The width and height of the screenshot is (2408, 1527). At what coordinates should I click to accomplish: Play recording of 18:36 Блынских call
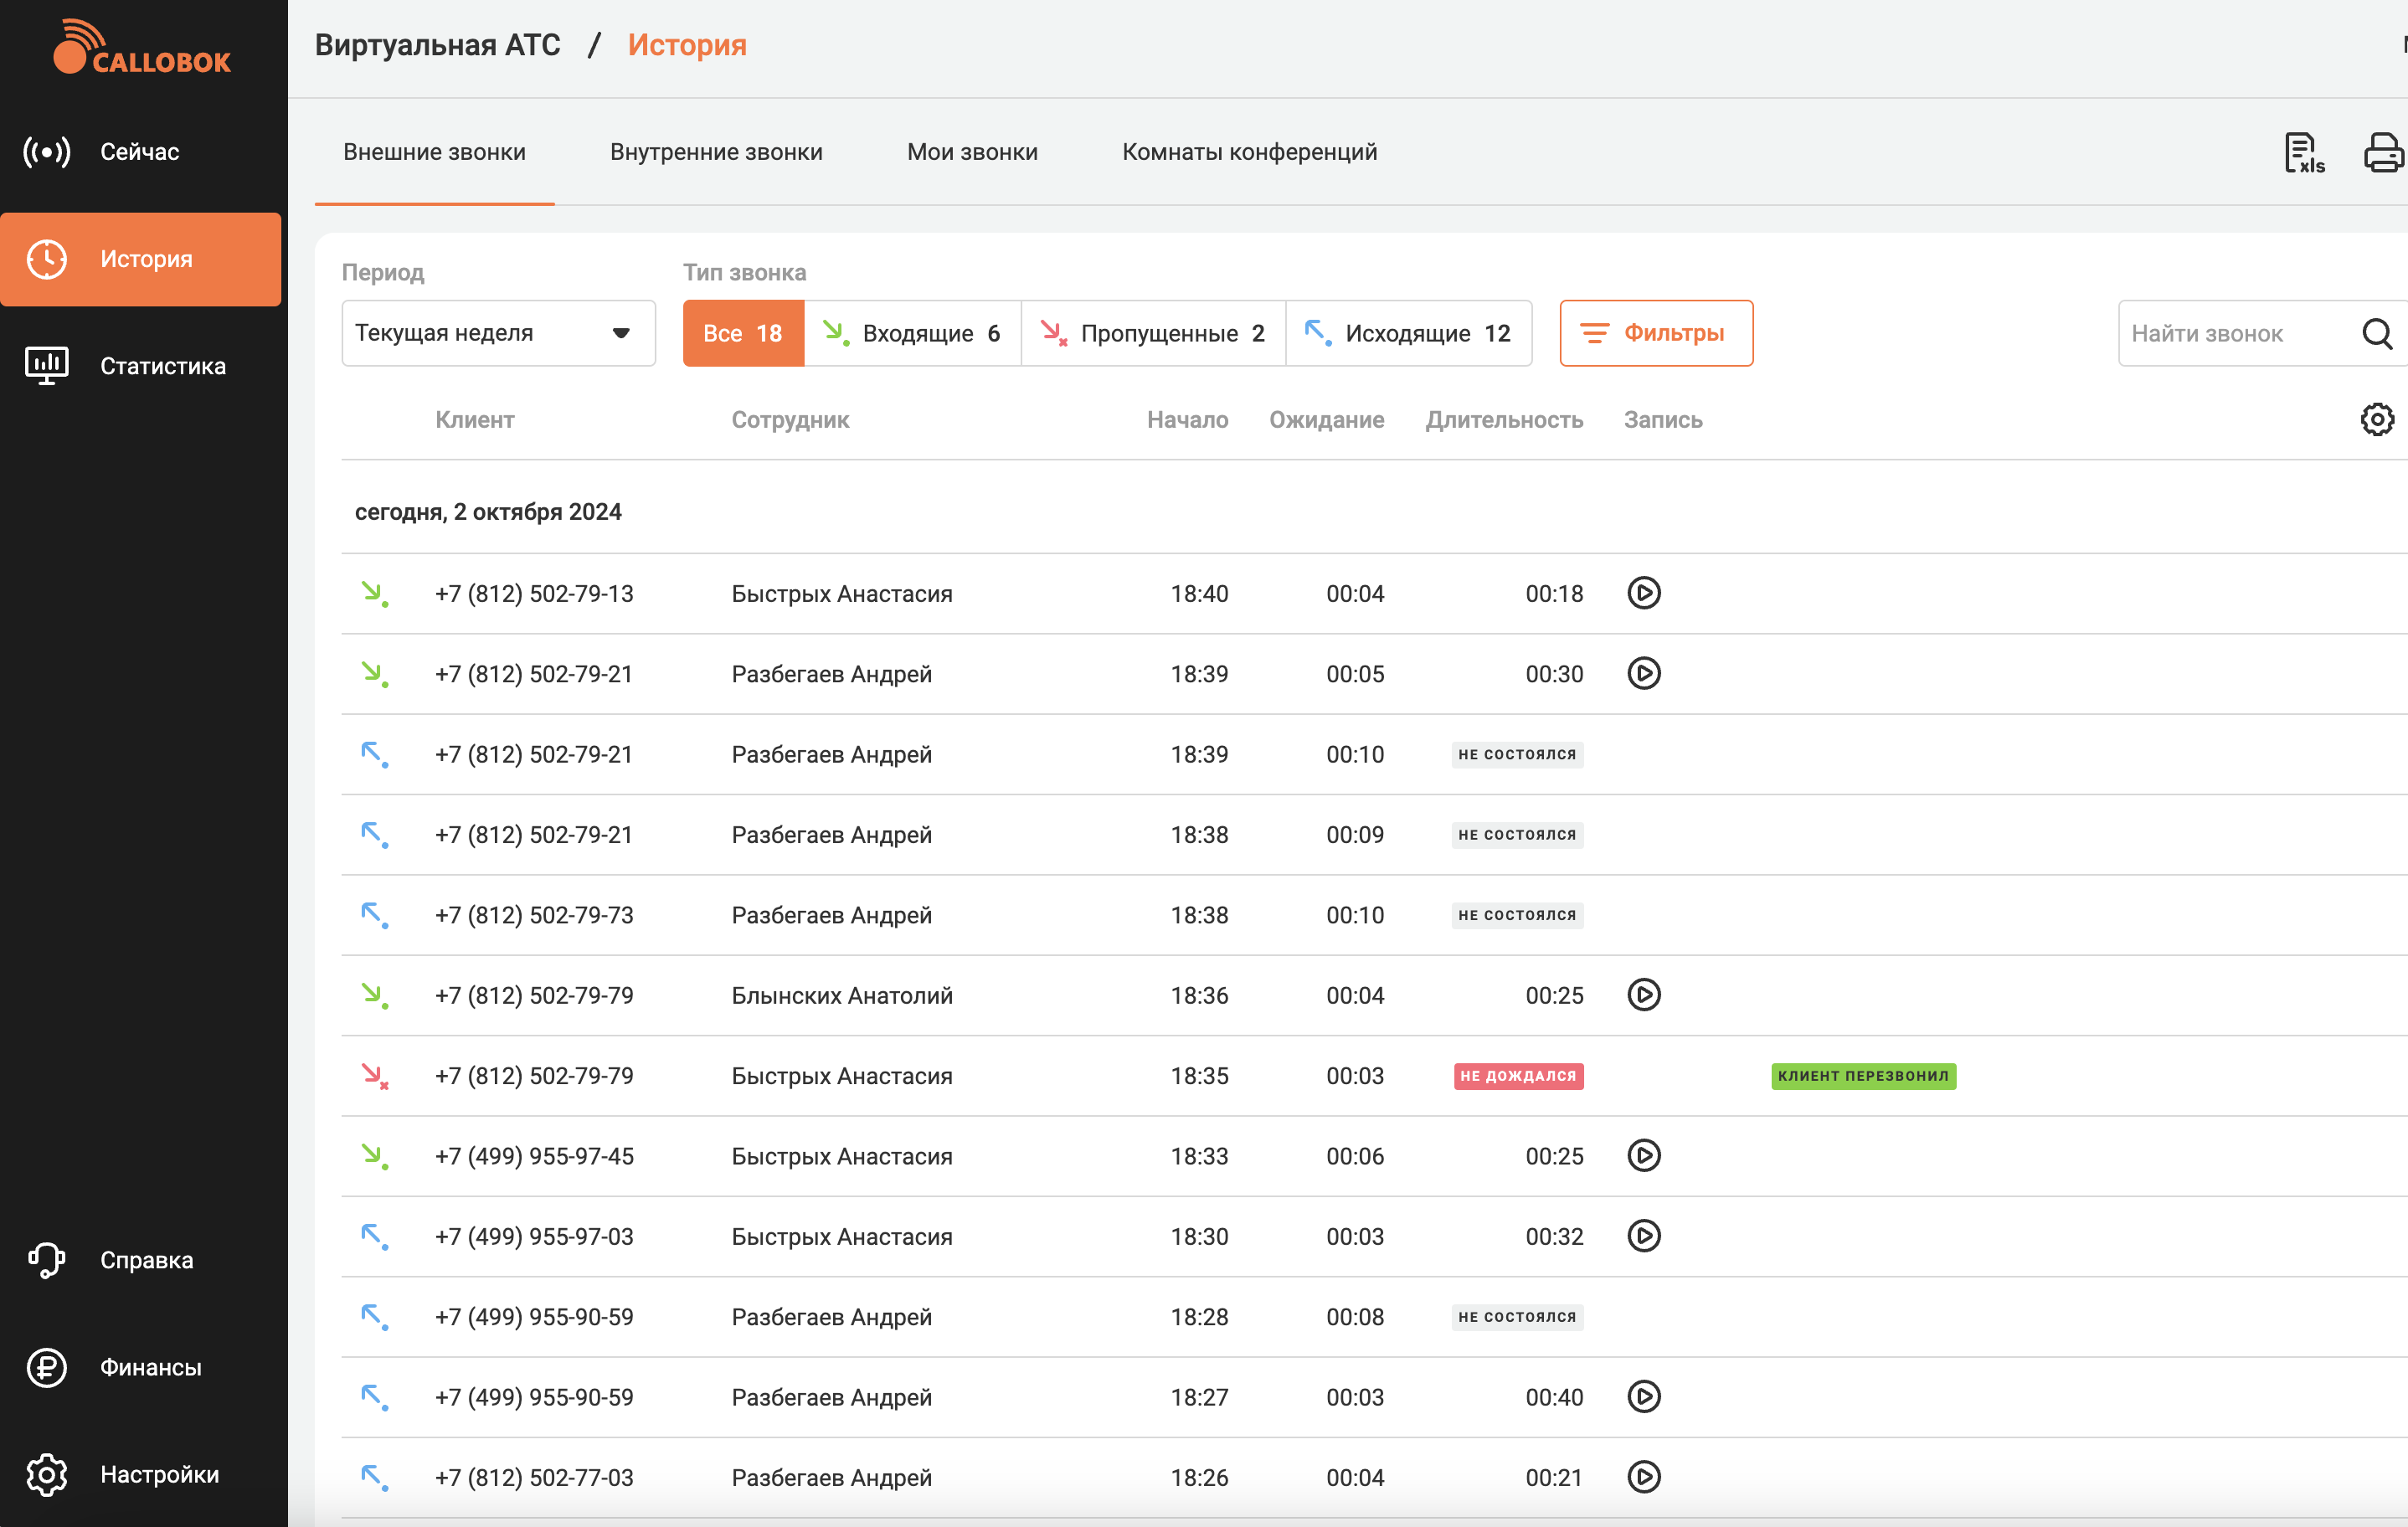click(x=1643, y=995)
